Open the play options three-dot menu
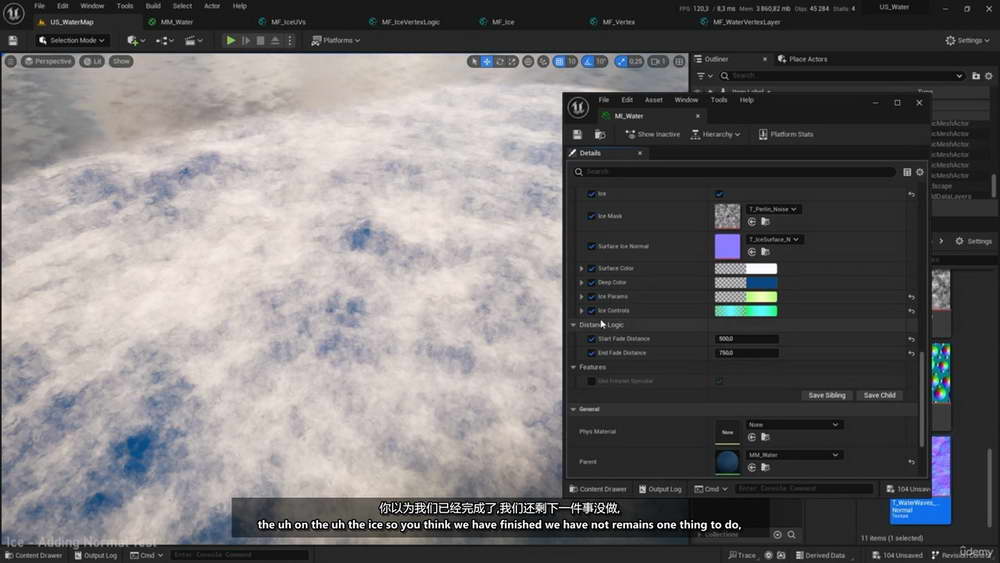This screenshot has width=1000, height=563. tap(290, 40)
